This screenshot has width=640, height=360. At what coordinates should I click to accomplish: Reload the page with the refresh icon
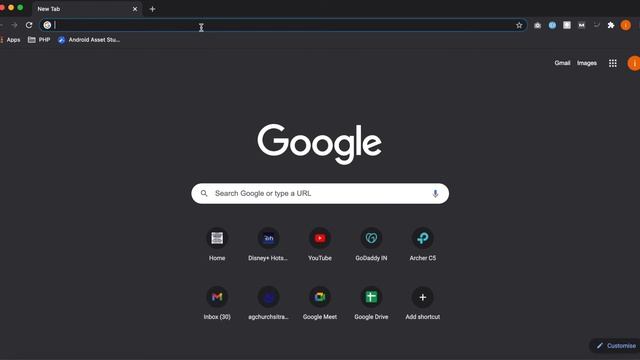coord(29,25)
